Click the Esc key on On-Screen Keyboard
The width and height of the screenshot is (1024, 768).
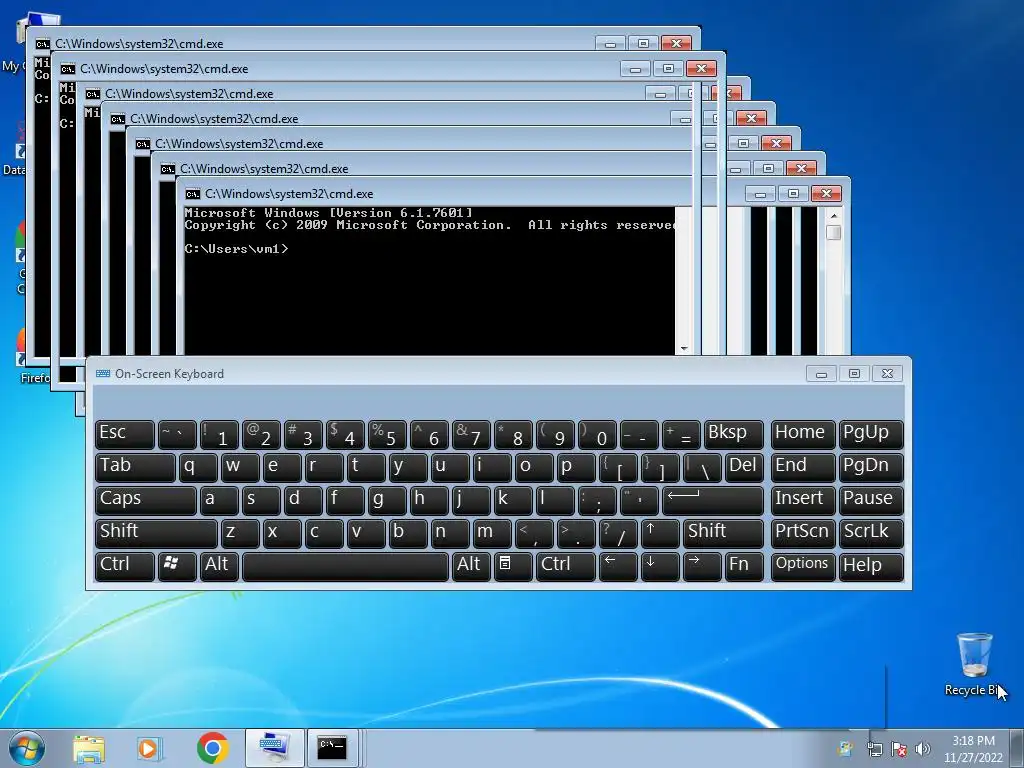click(x=125, y=434)
